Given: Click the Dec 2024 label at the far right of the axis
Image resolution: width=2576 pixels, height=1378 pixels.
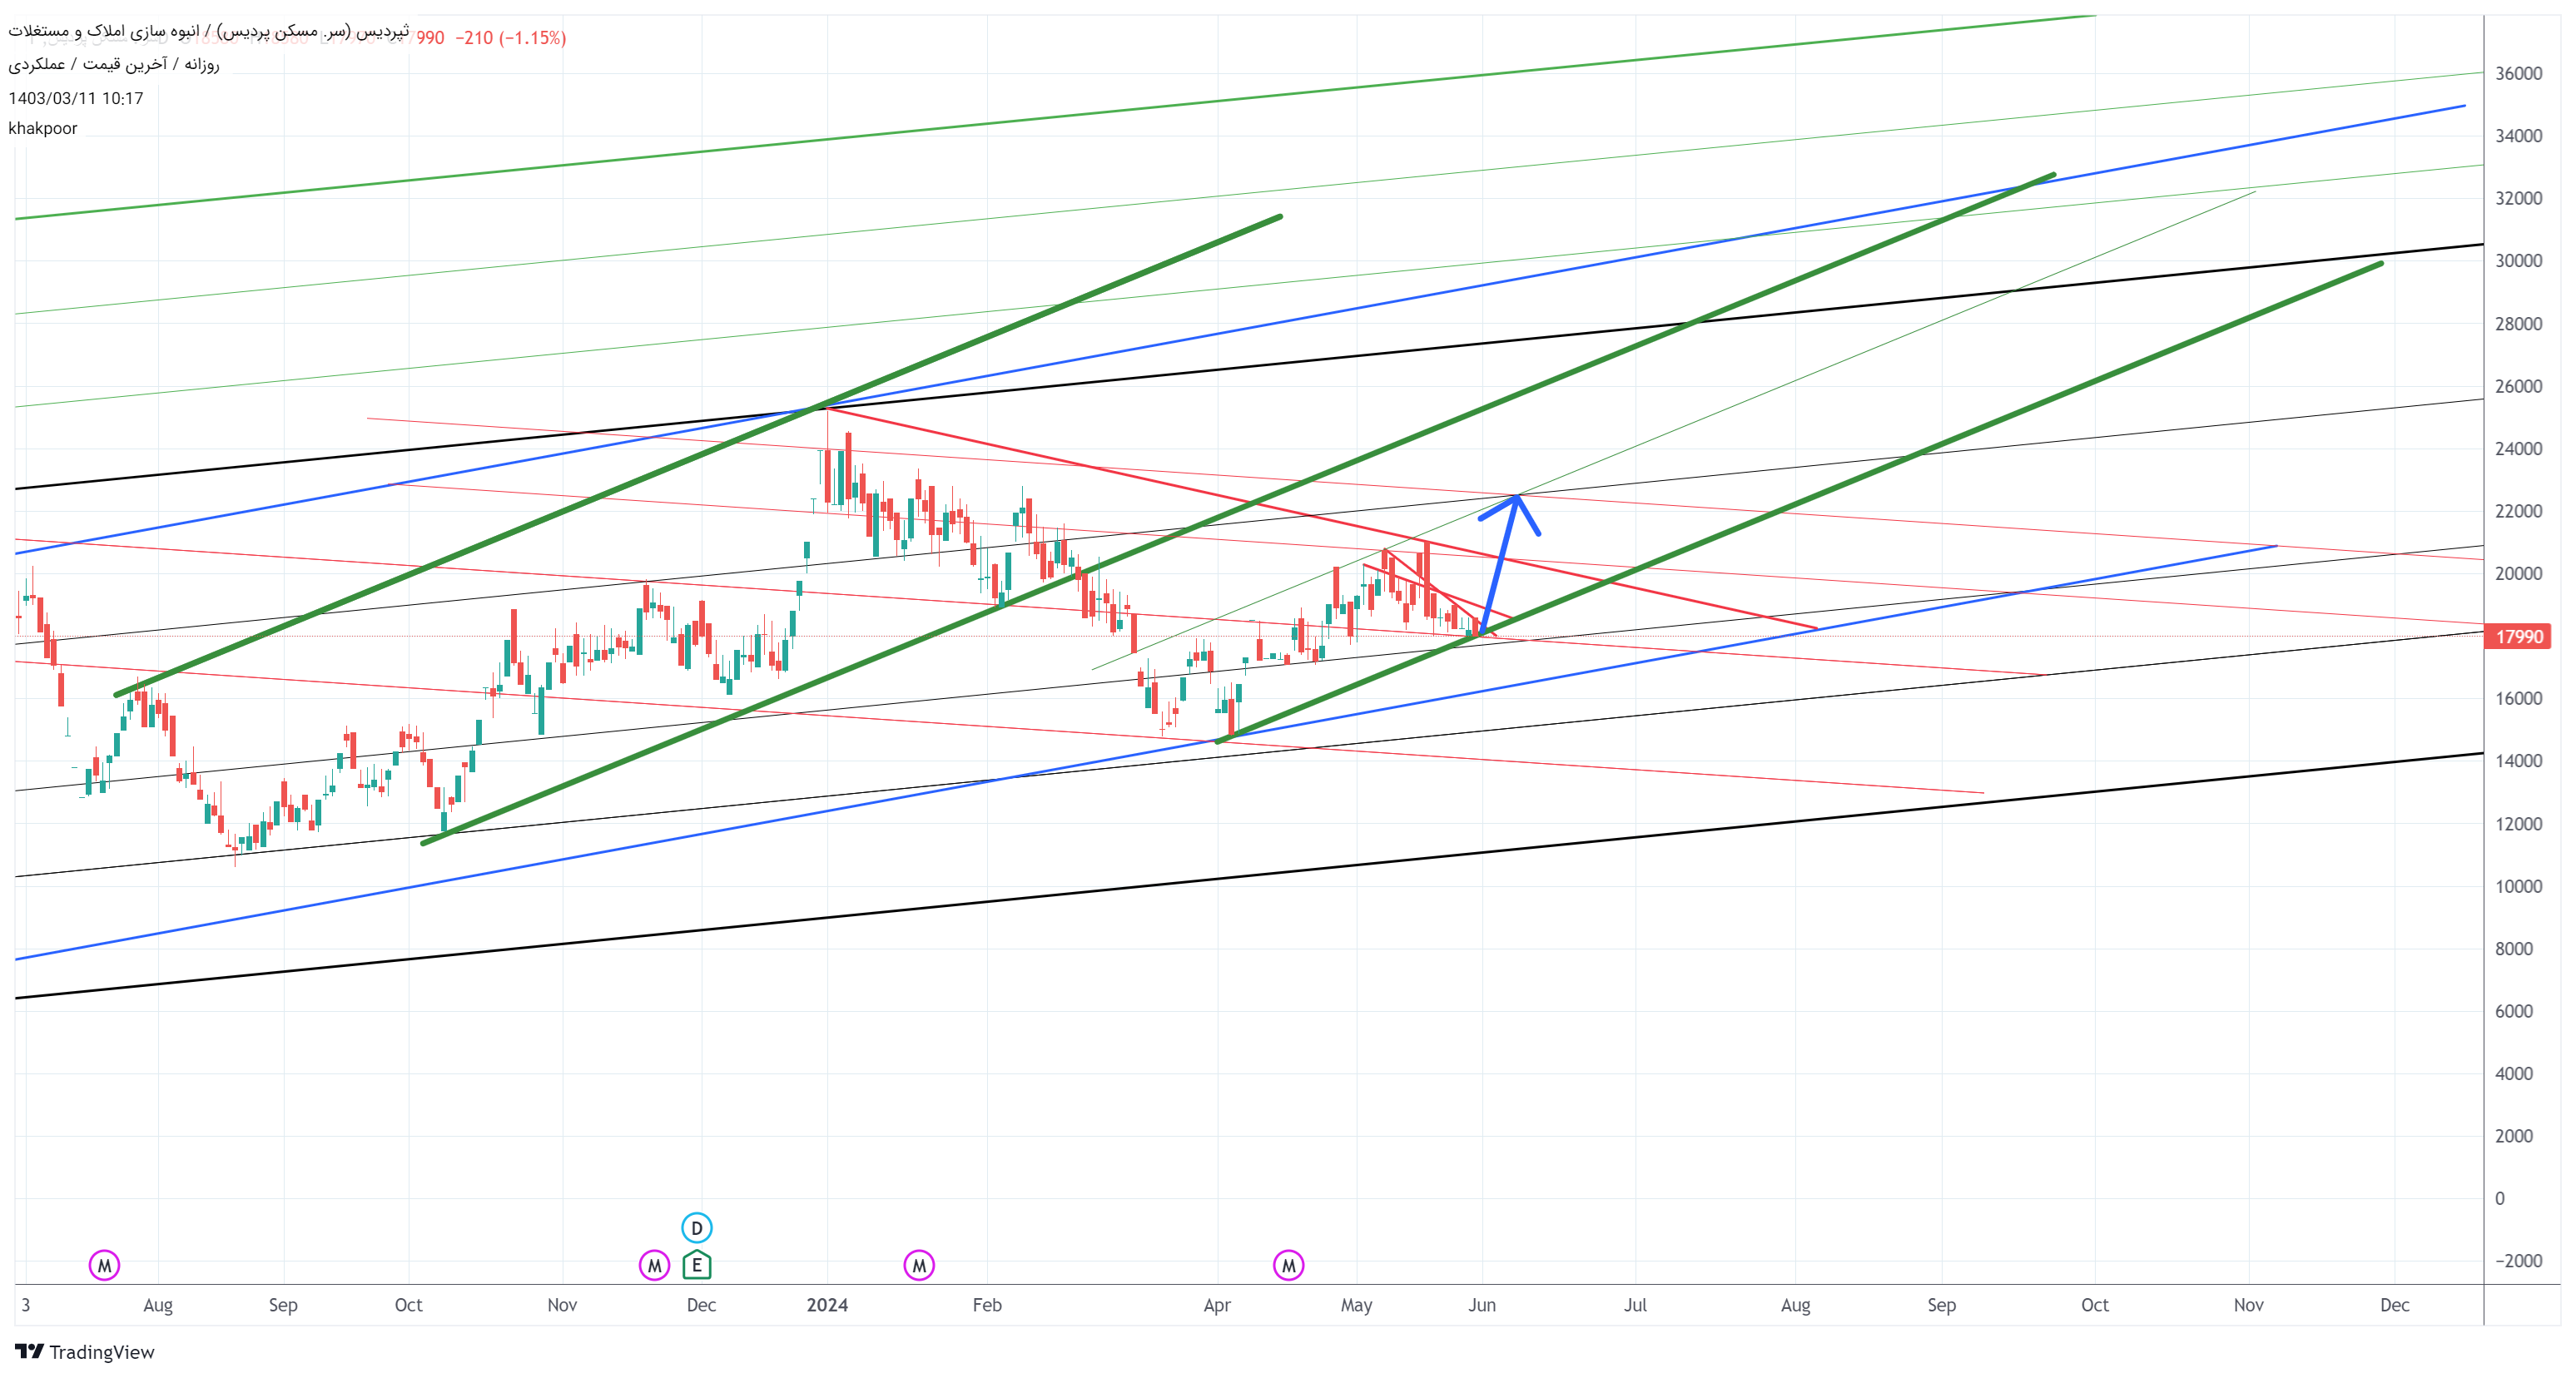Looking at the screenshot, I should pyautogui.click(x=2394, y=1304).
